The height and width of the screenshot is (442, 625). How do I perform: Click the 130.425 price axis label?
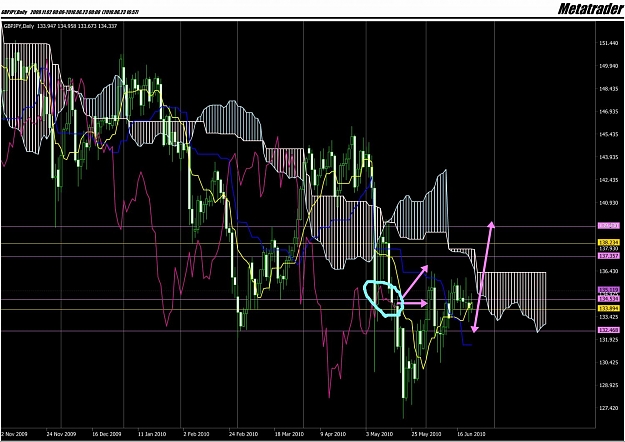pos(608,363)
